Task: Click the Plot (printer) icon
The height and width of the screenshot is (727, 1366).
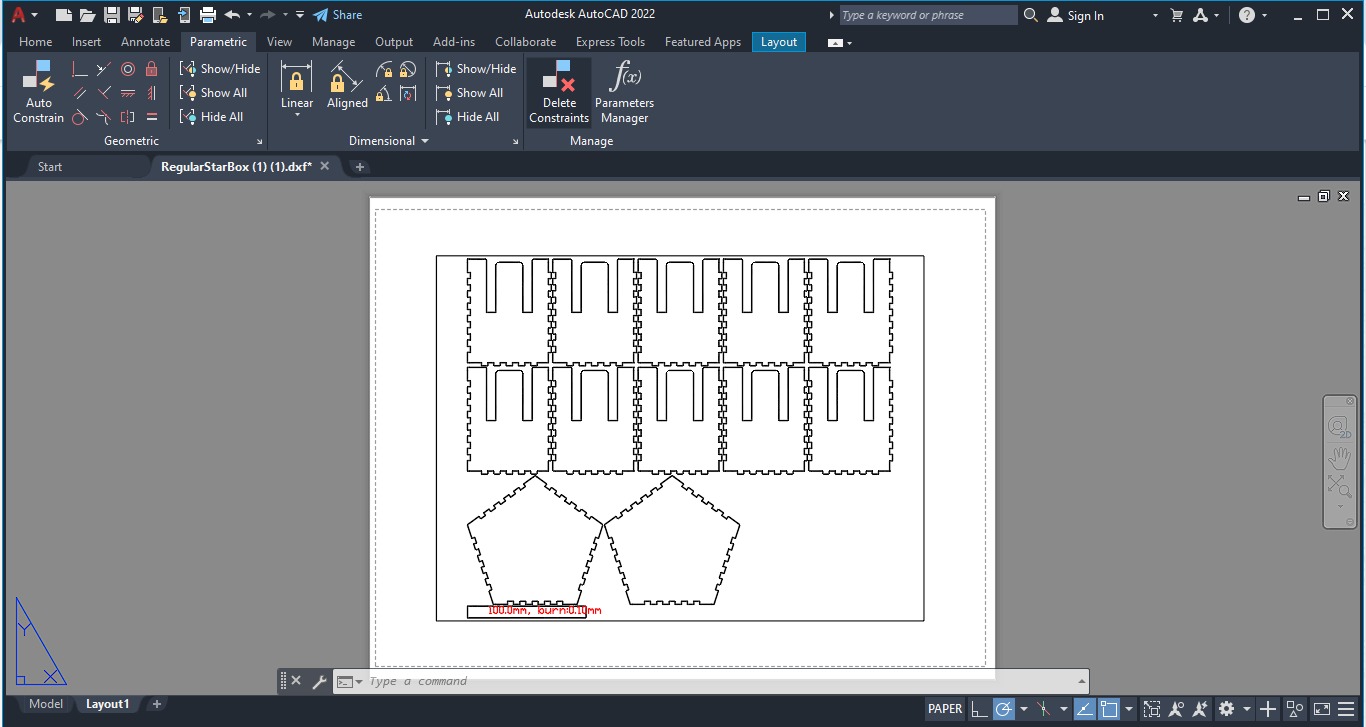Action: [208, 15]
